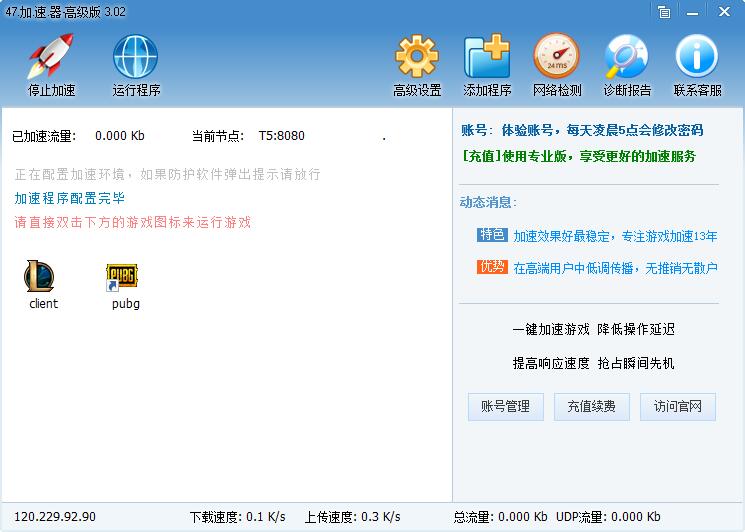
Task: Close the 47加速器 window
Action: [x=724, y=11]
